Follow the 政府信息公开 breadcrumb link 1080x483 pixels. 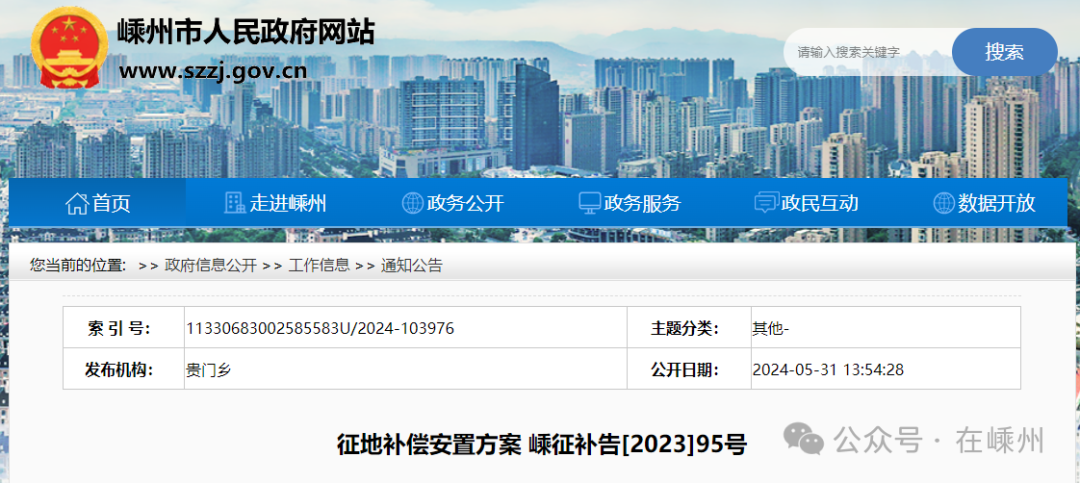click(x=210, y=265)
